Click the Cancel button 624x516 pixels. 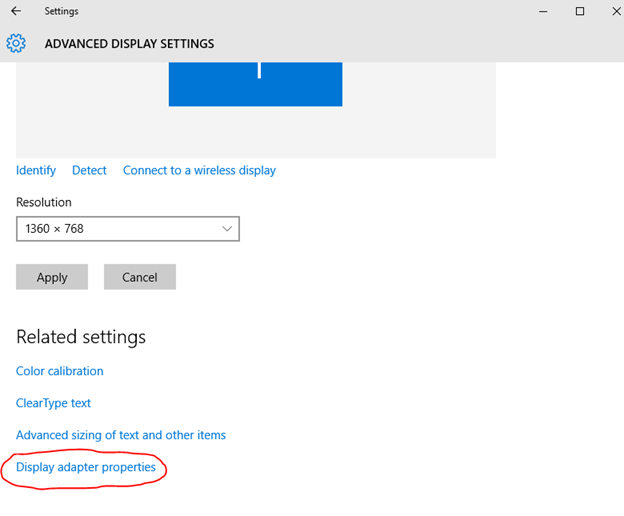(140, 277)
